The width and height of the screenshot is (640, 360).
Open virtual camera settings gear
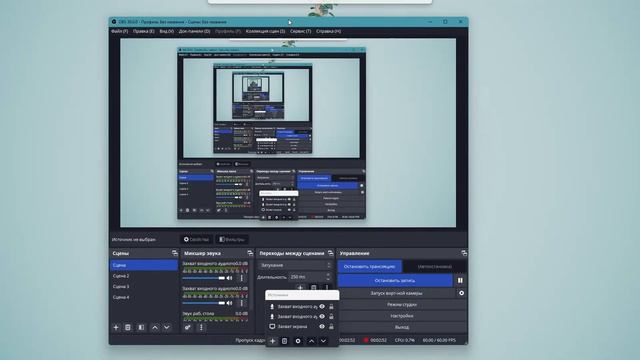[x=461, y=293]
